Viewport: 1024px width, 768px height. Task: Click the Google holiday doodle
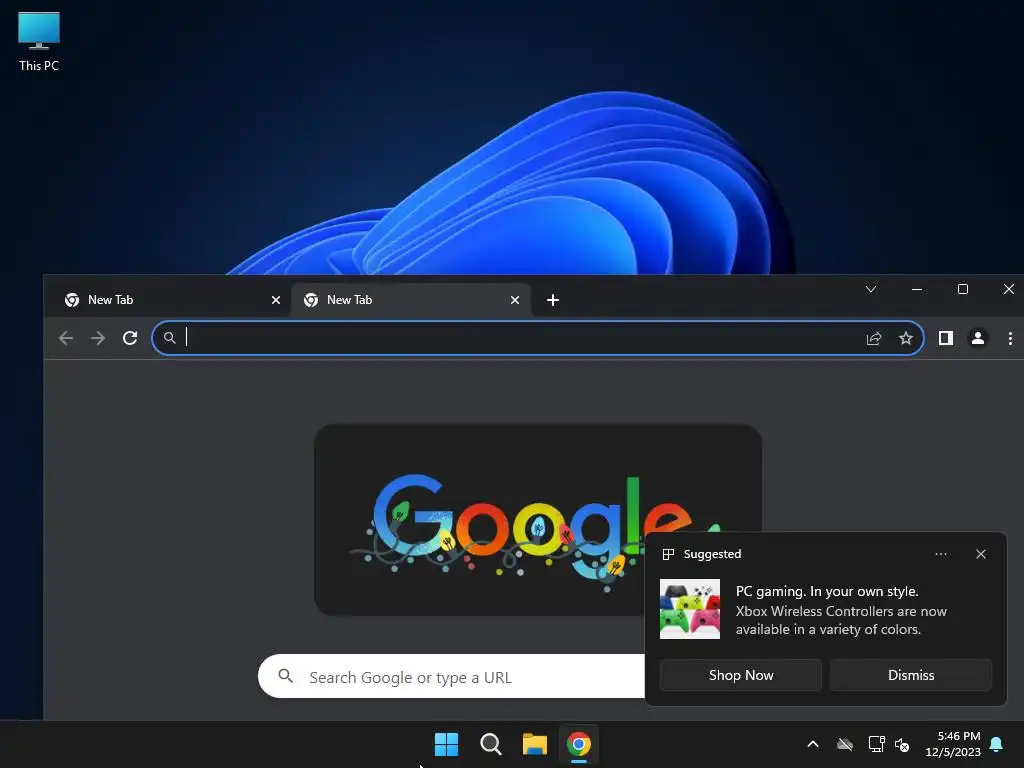[x=537, y=520]
